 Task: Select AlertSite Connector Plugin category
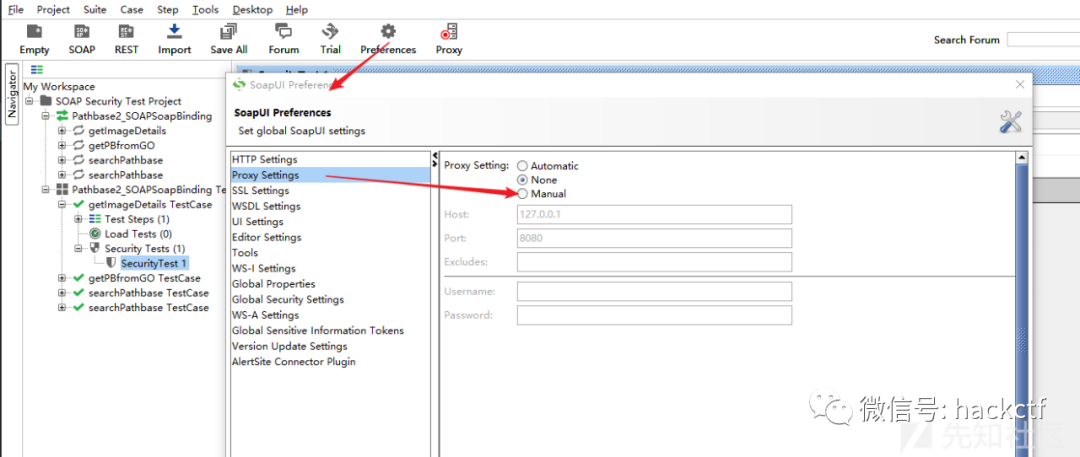331,362
